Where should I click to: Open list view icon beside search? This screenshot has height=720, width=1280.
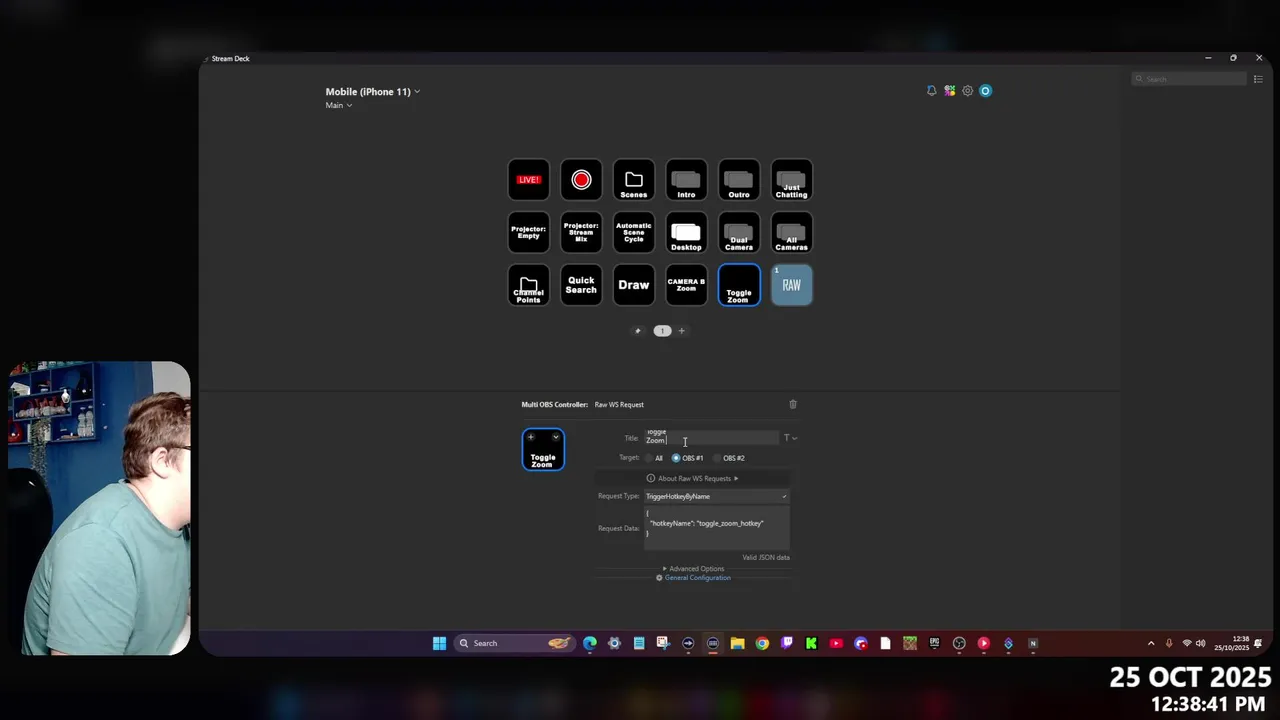(1258, 79)
